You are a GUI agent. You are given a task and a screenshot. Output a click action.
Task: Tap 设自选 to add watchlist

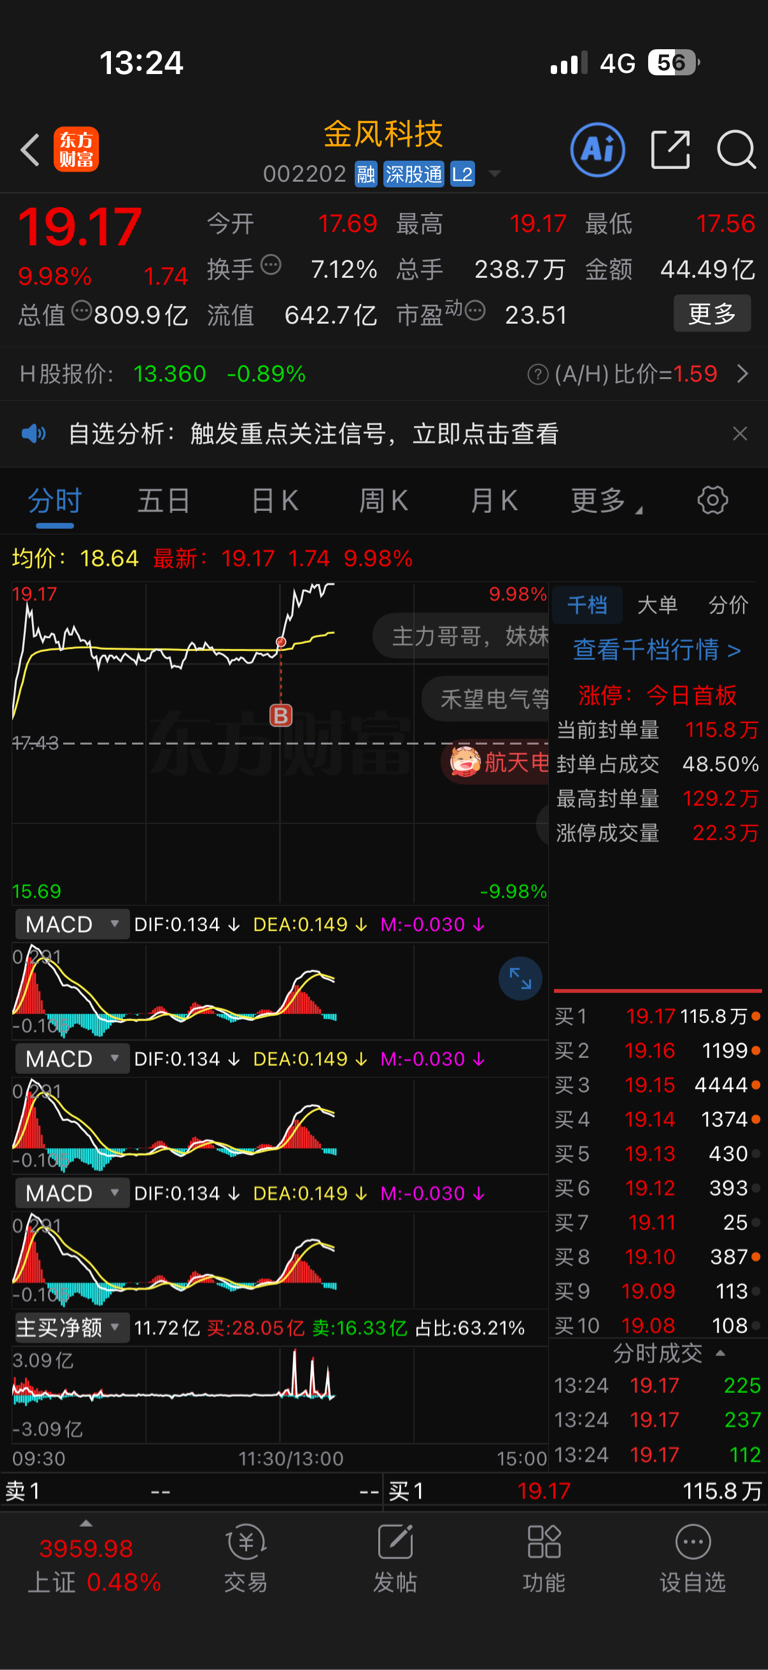693,1558
